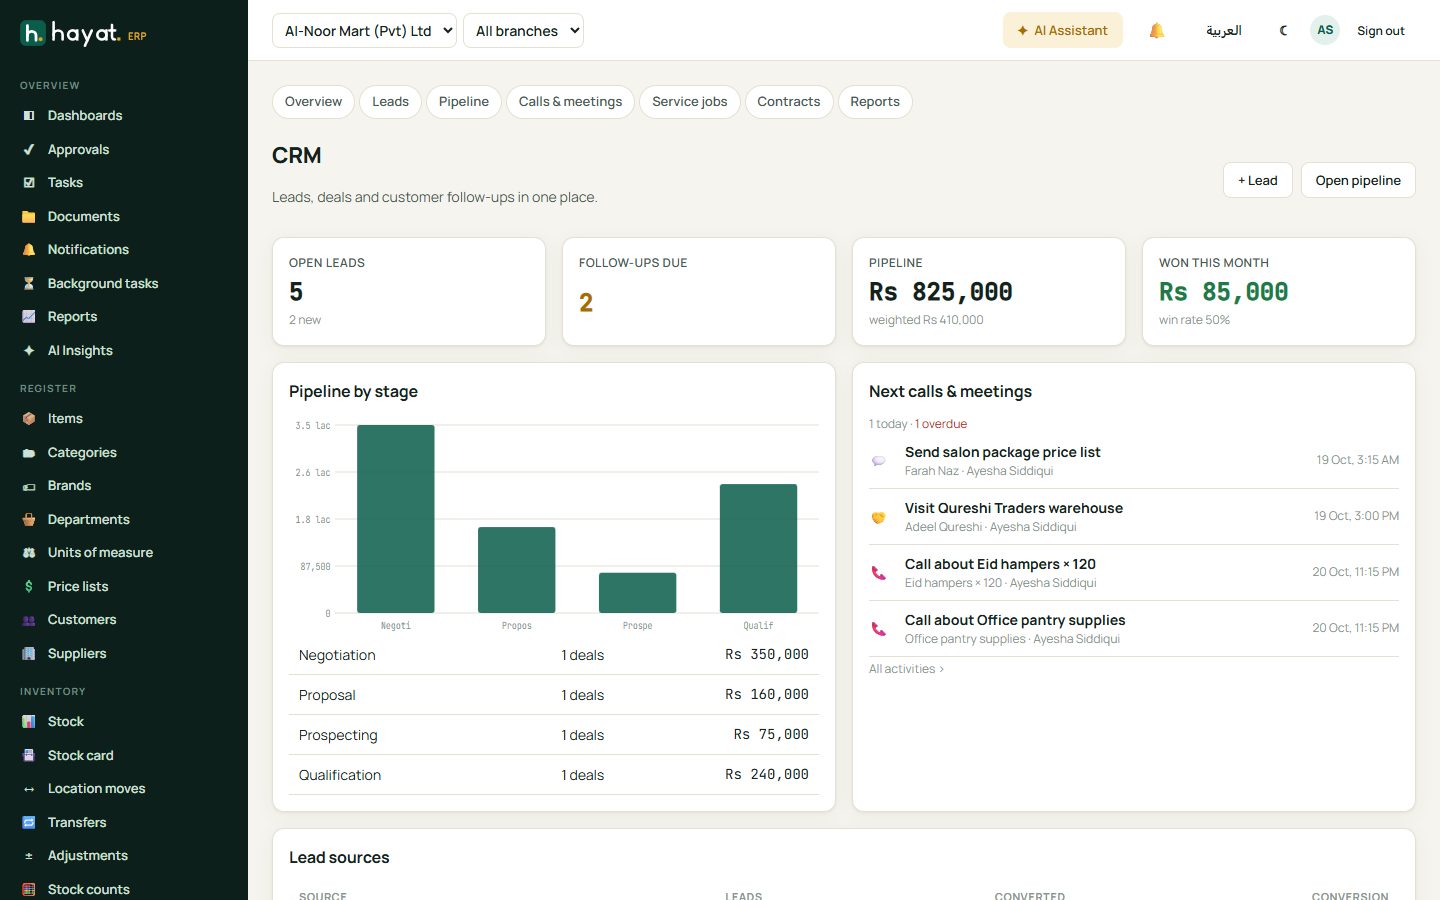Click the Suppliers building icon
Viewport: 1440px width, 900px height.
[29, 654]
